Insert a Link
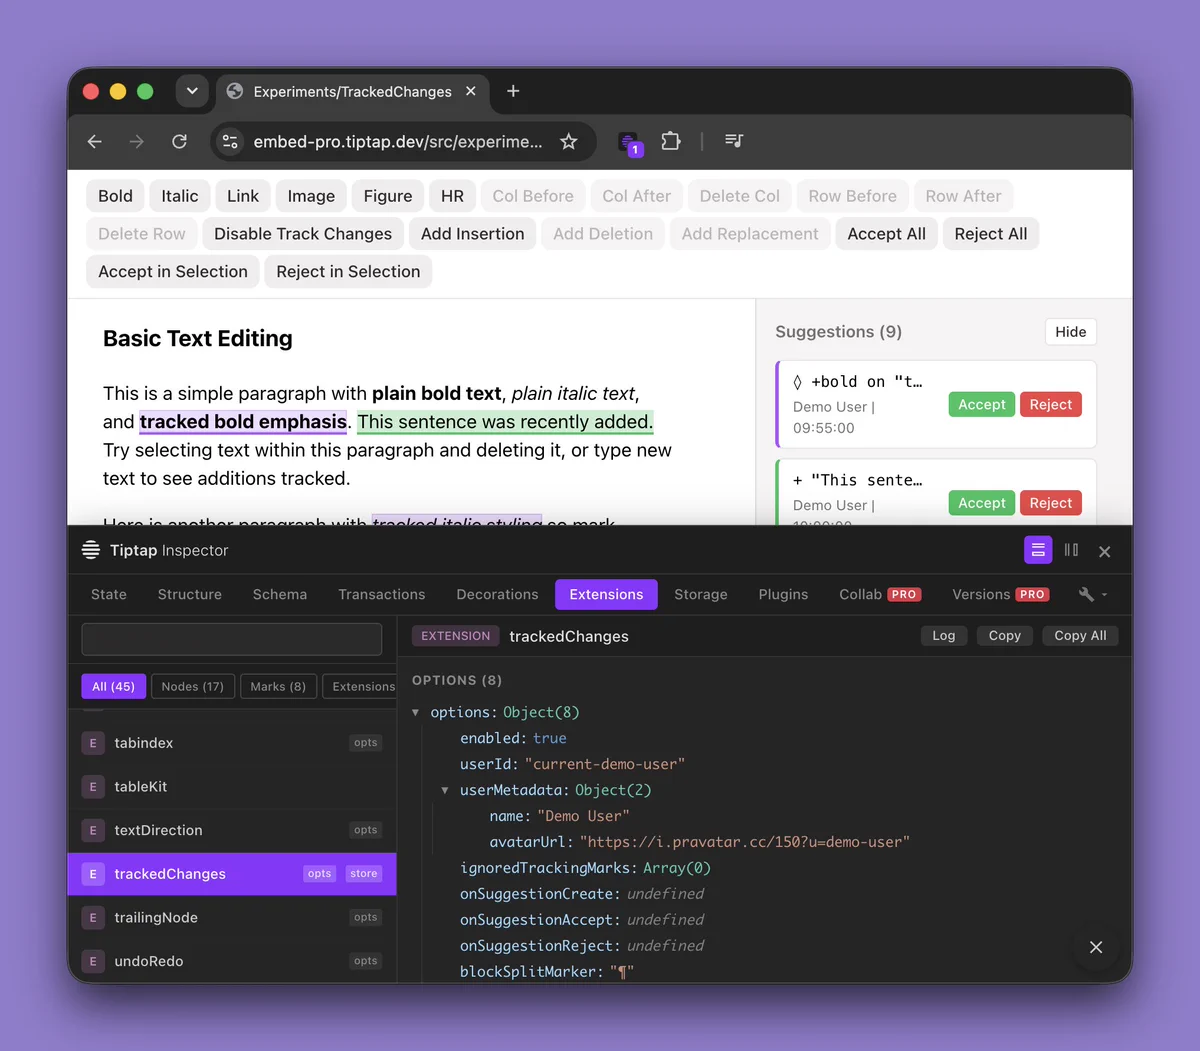Viewport: 1200px width, 1051px height. (243, 196)
